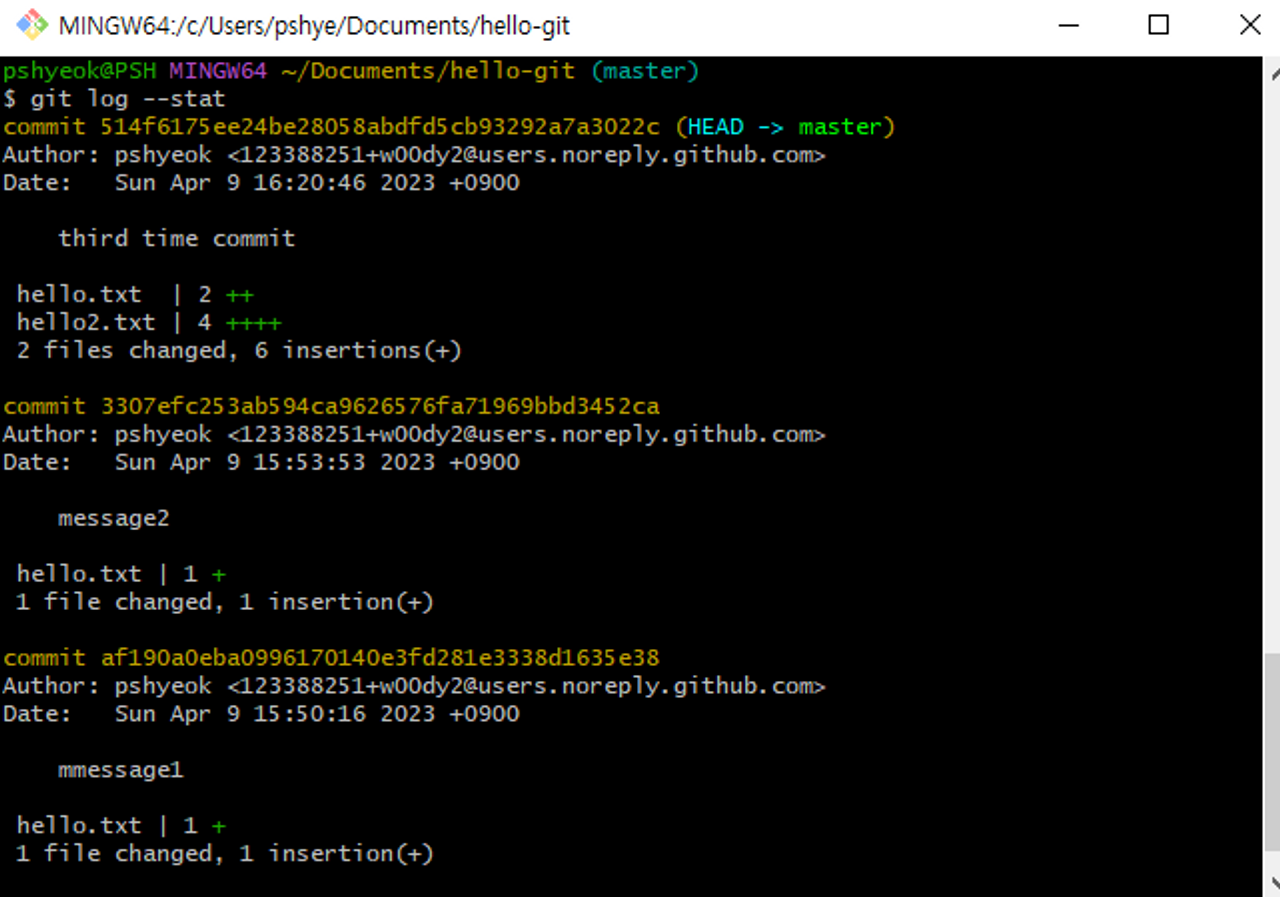Click commit hash 514f6175ee24be28058abdfd5cb93292a7a3022c
1280x897 pixels.
pos(380,127)
